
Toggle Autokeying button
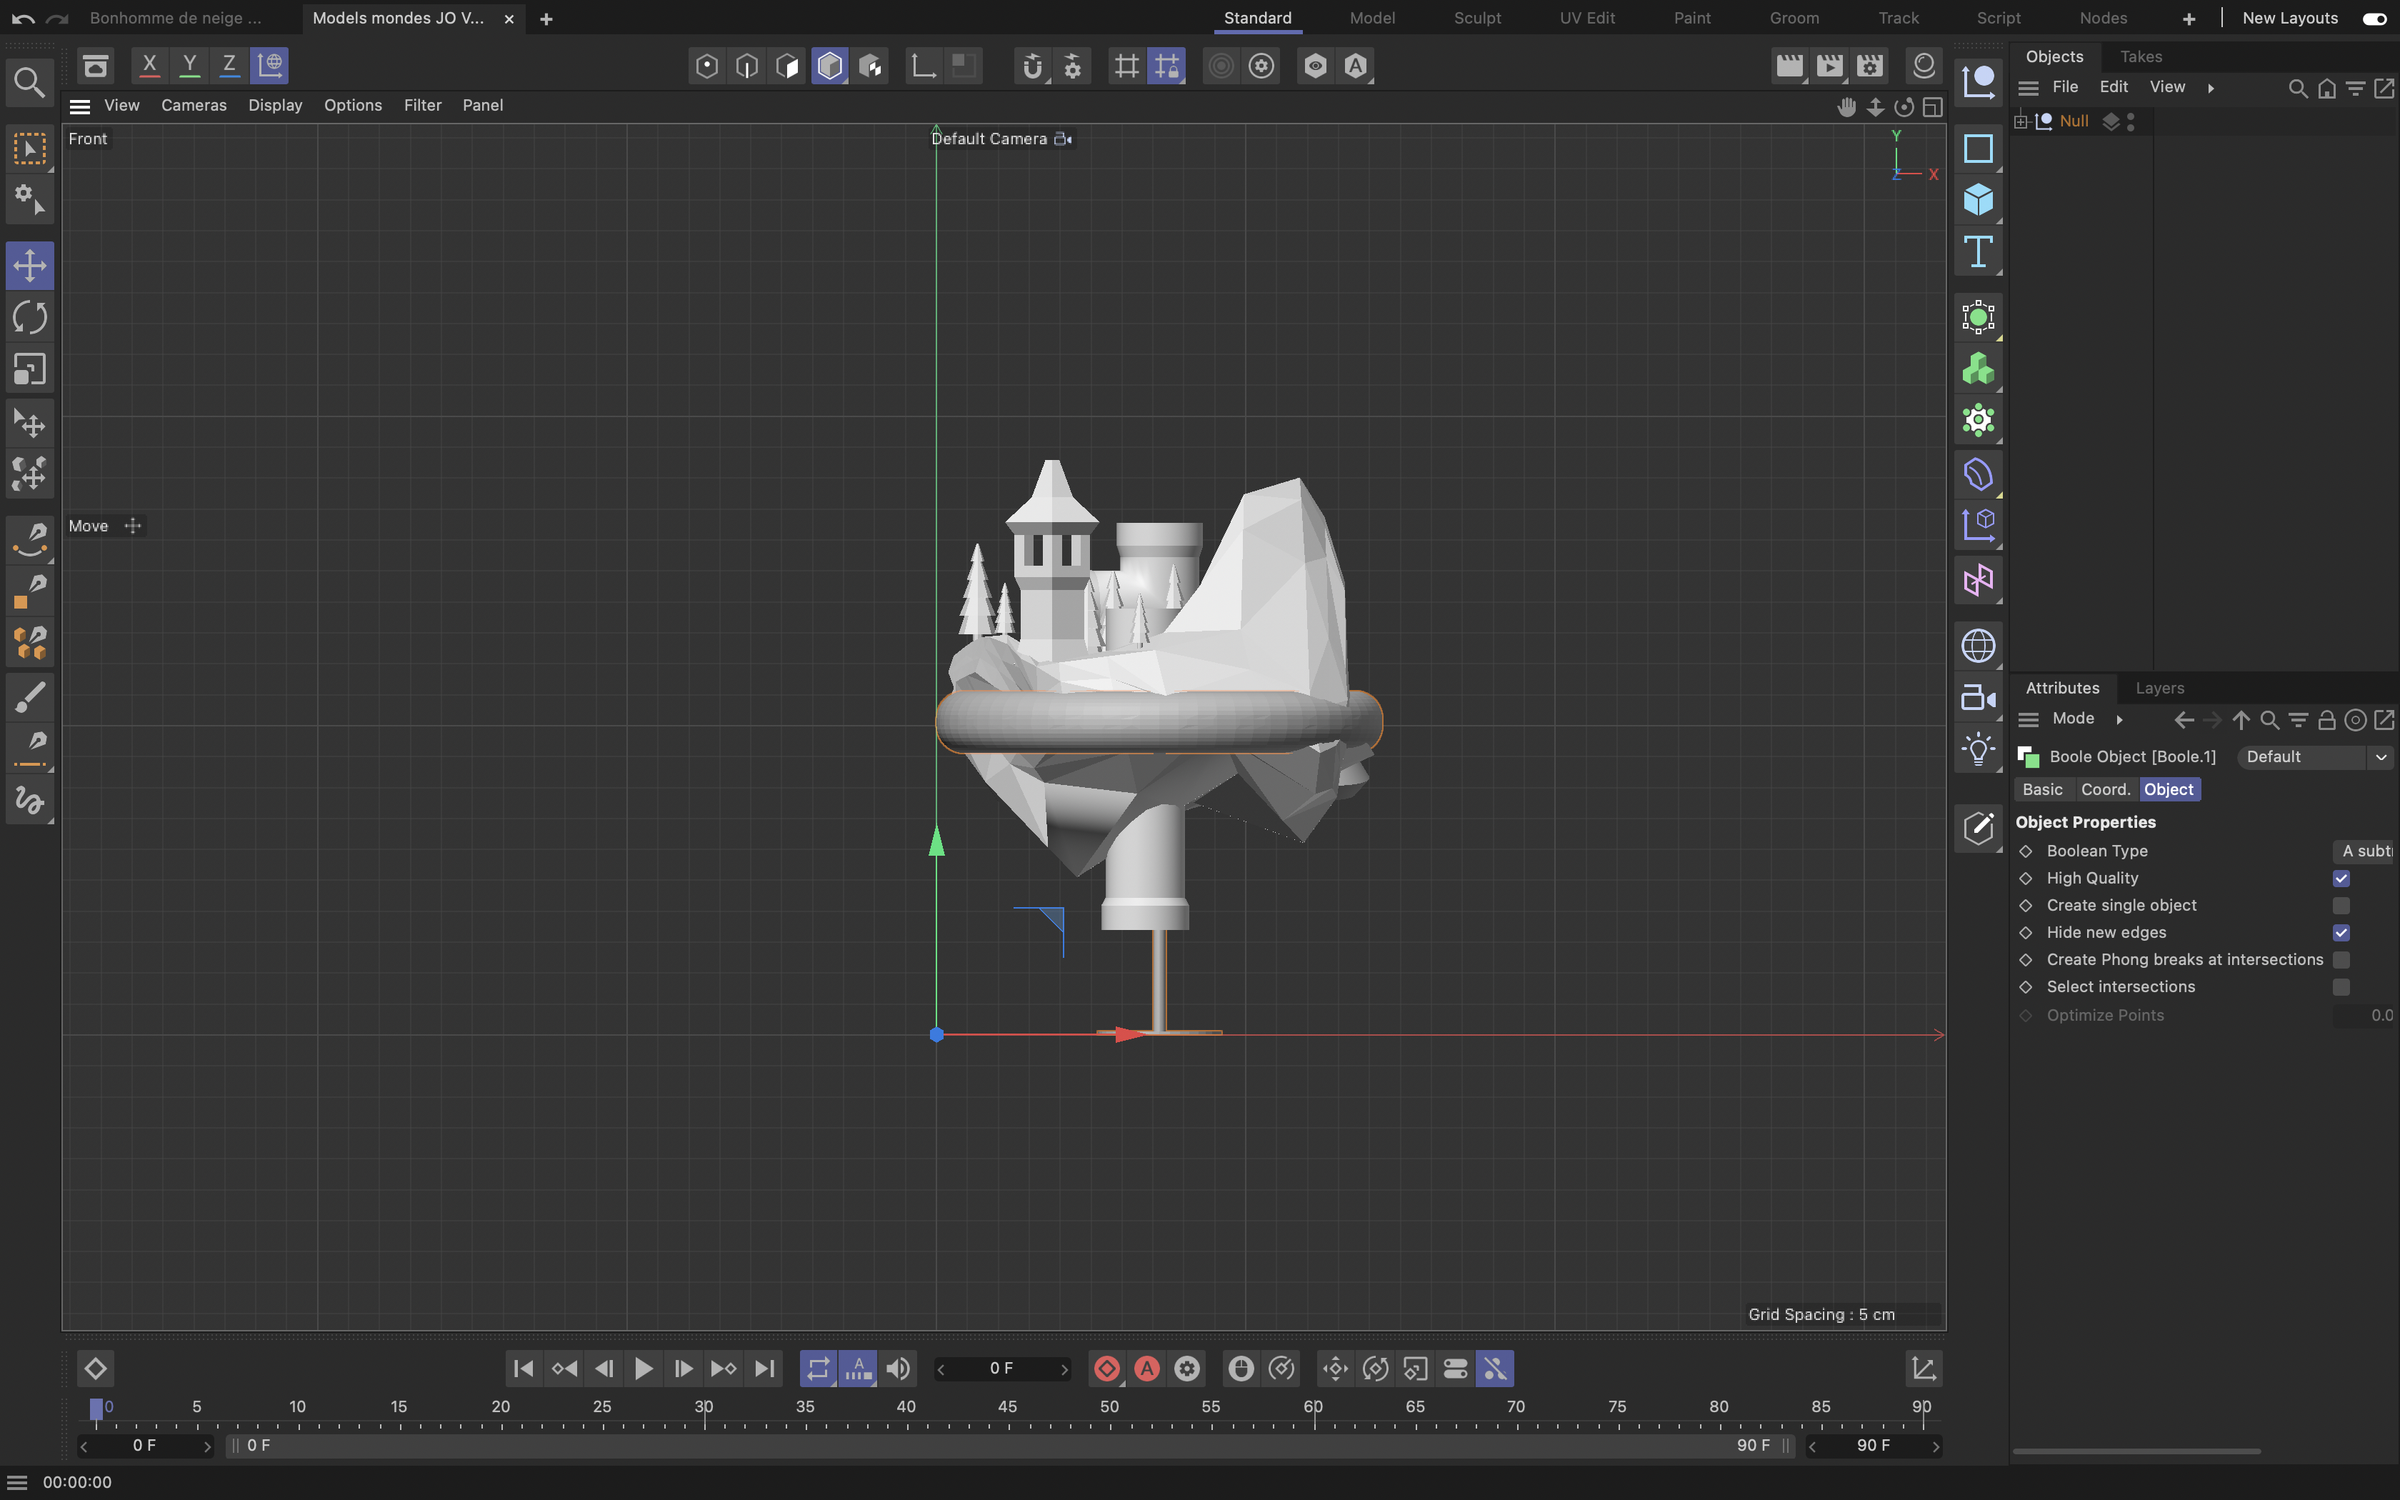(1147, 1368)
